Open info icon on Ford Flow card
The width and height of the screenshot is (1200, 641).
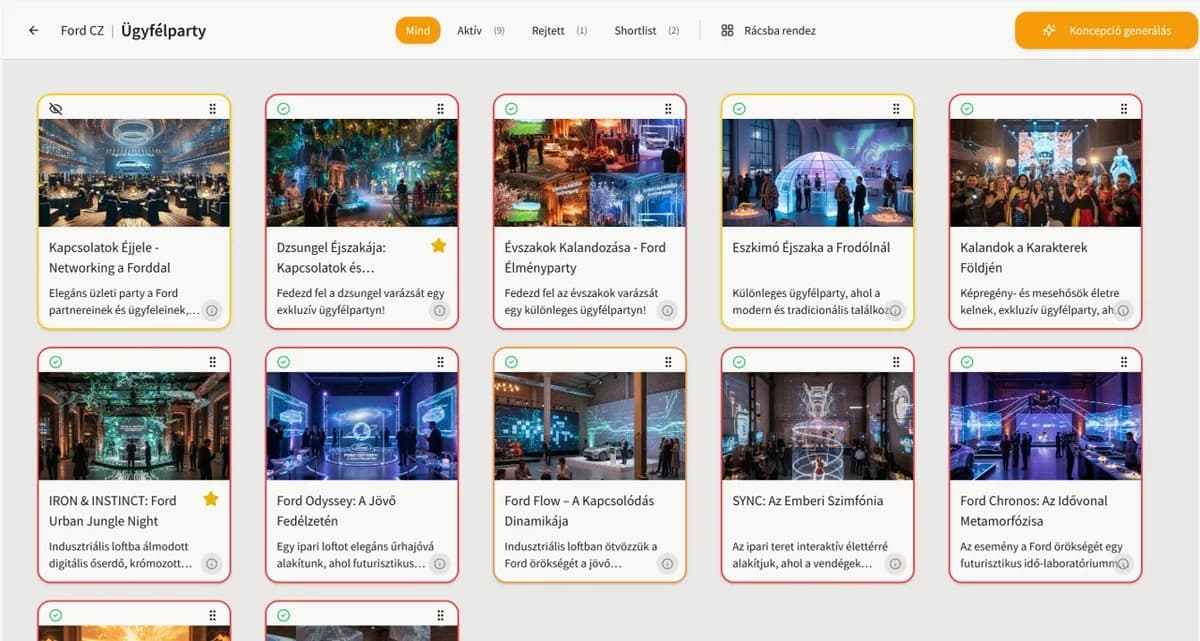coord(668,563)
